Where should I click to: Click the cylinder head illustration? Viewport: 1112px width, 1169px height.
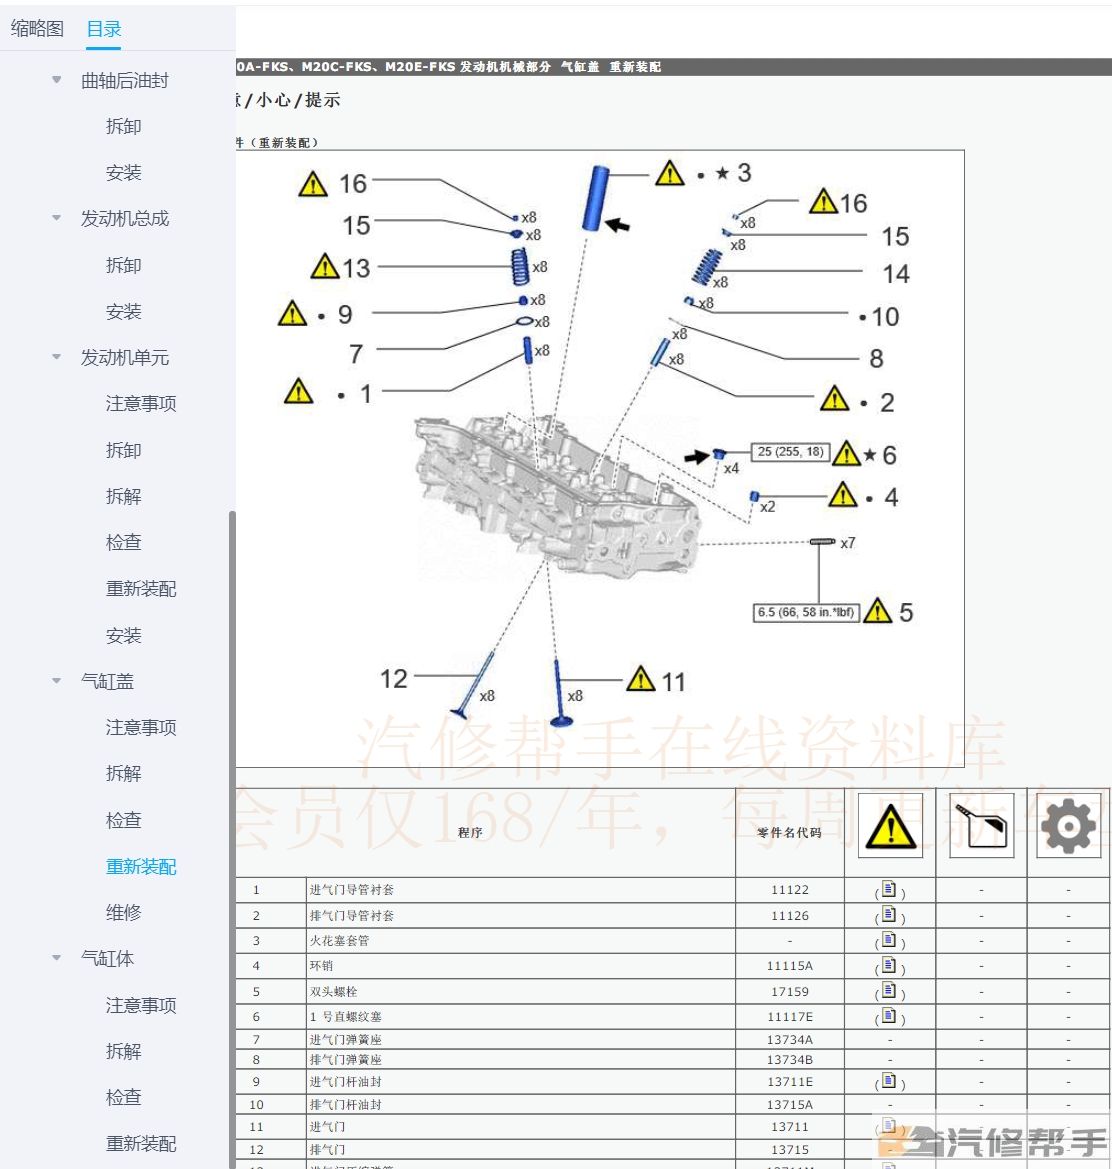[557, 497]
